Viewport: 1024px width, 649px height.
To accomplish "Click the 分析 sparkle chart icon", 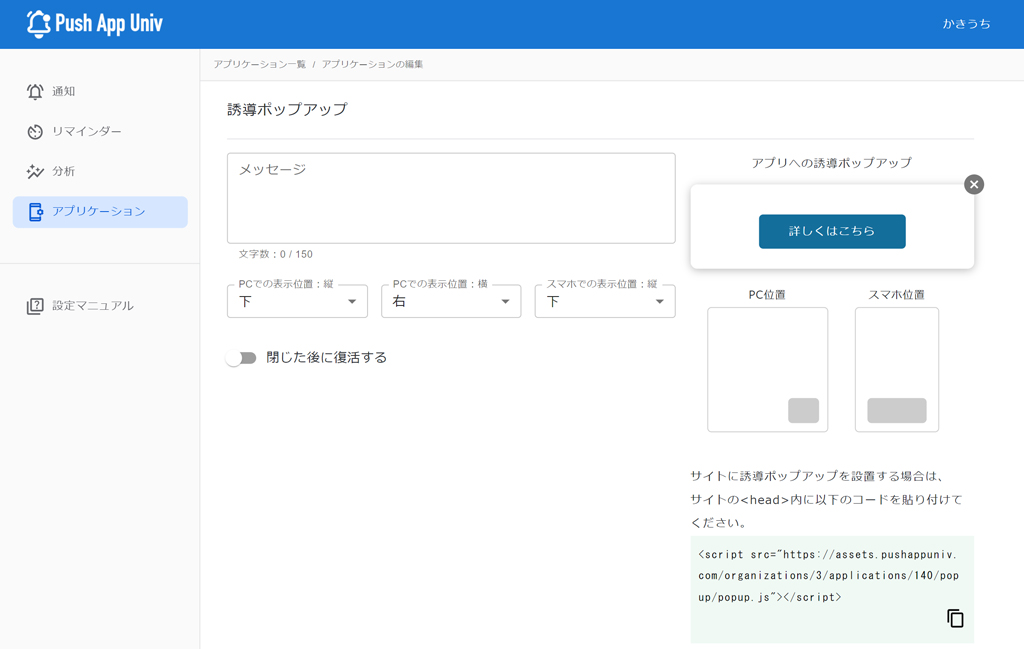I will [x=35, y=172].
